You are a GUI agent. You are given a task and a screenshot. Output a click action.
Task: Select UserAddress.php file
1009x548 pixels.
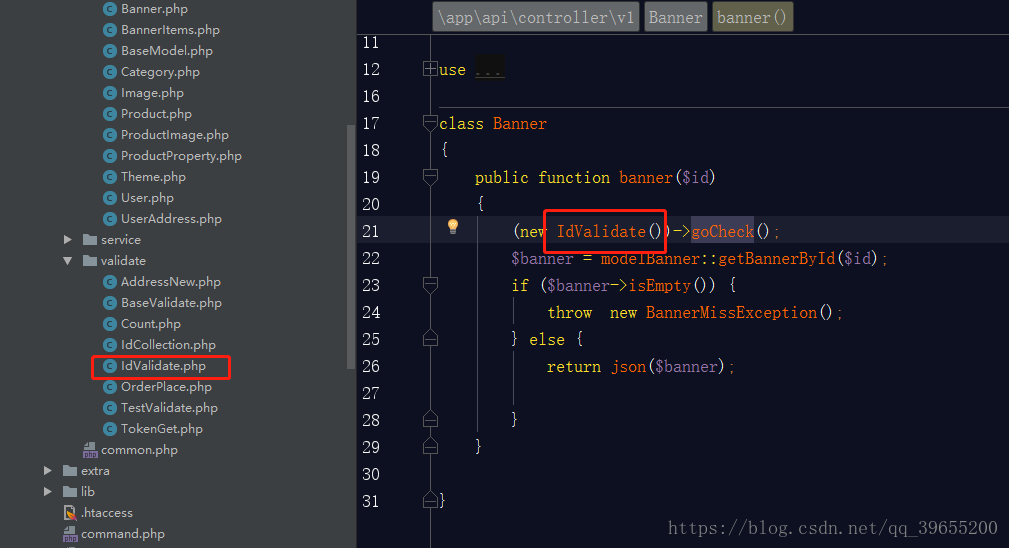click(x=171, y=219)
